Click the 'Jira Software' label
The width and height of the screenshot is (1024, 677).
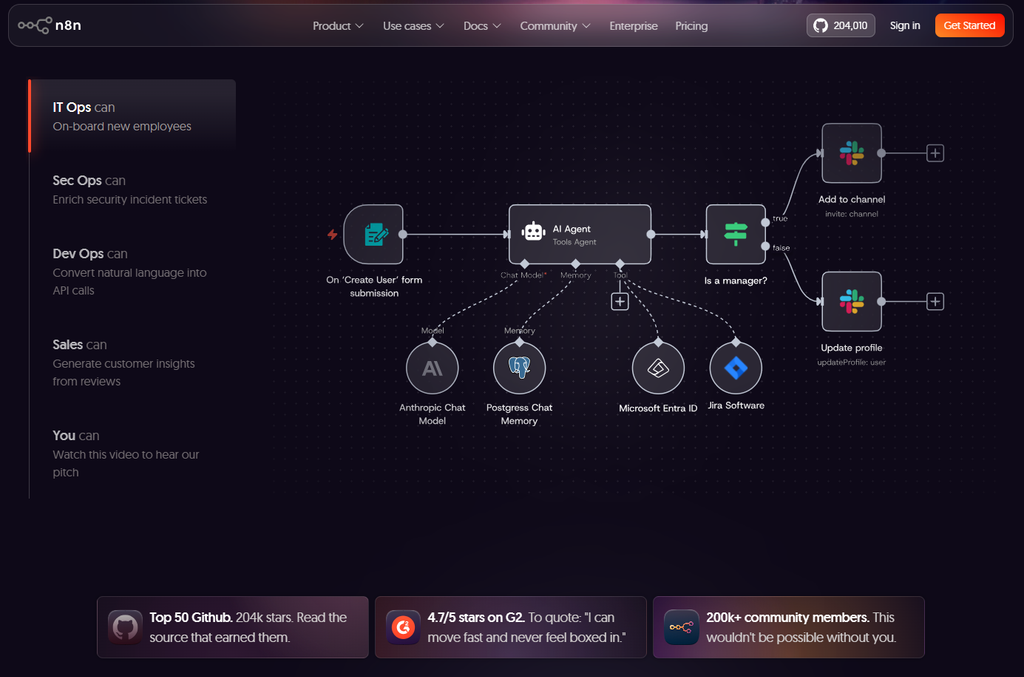tap(736, 405)
